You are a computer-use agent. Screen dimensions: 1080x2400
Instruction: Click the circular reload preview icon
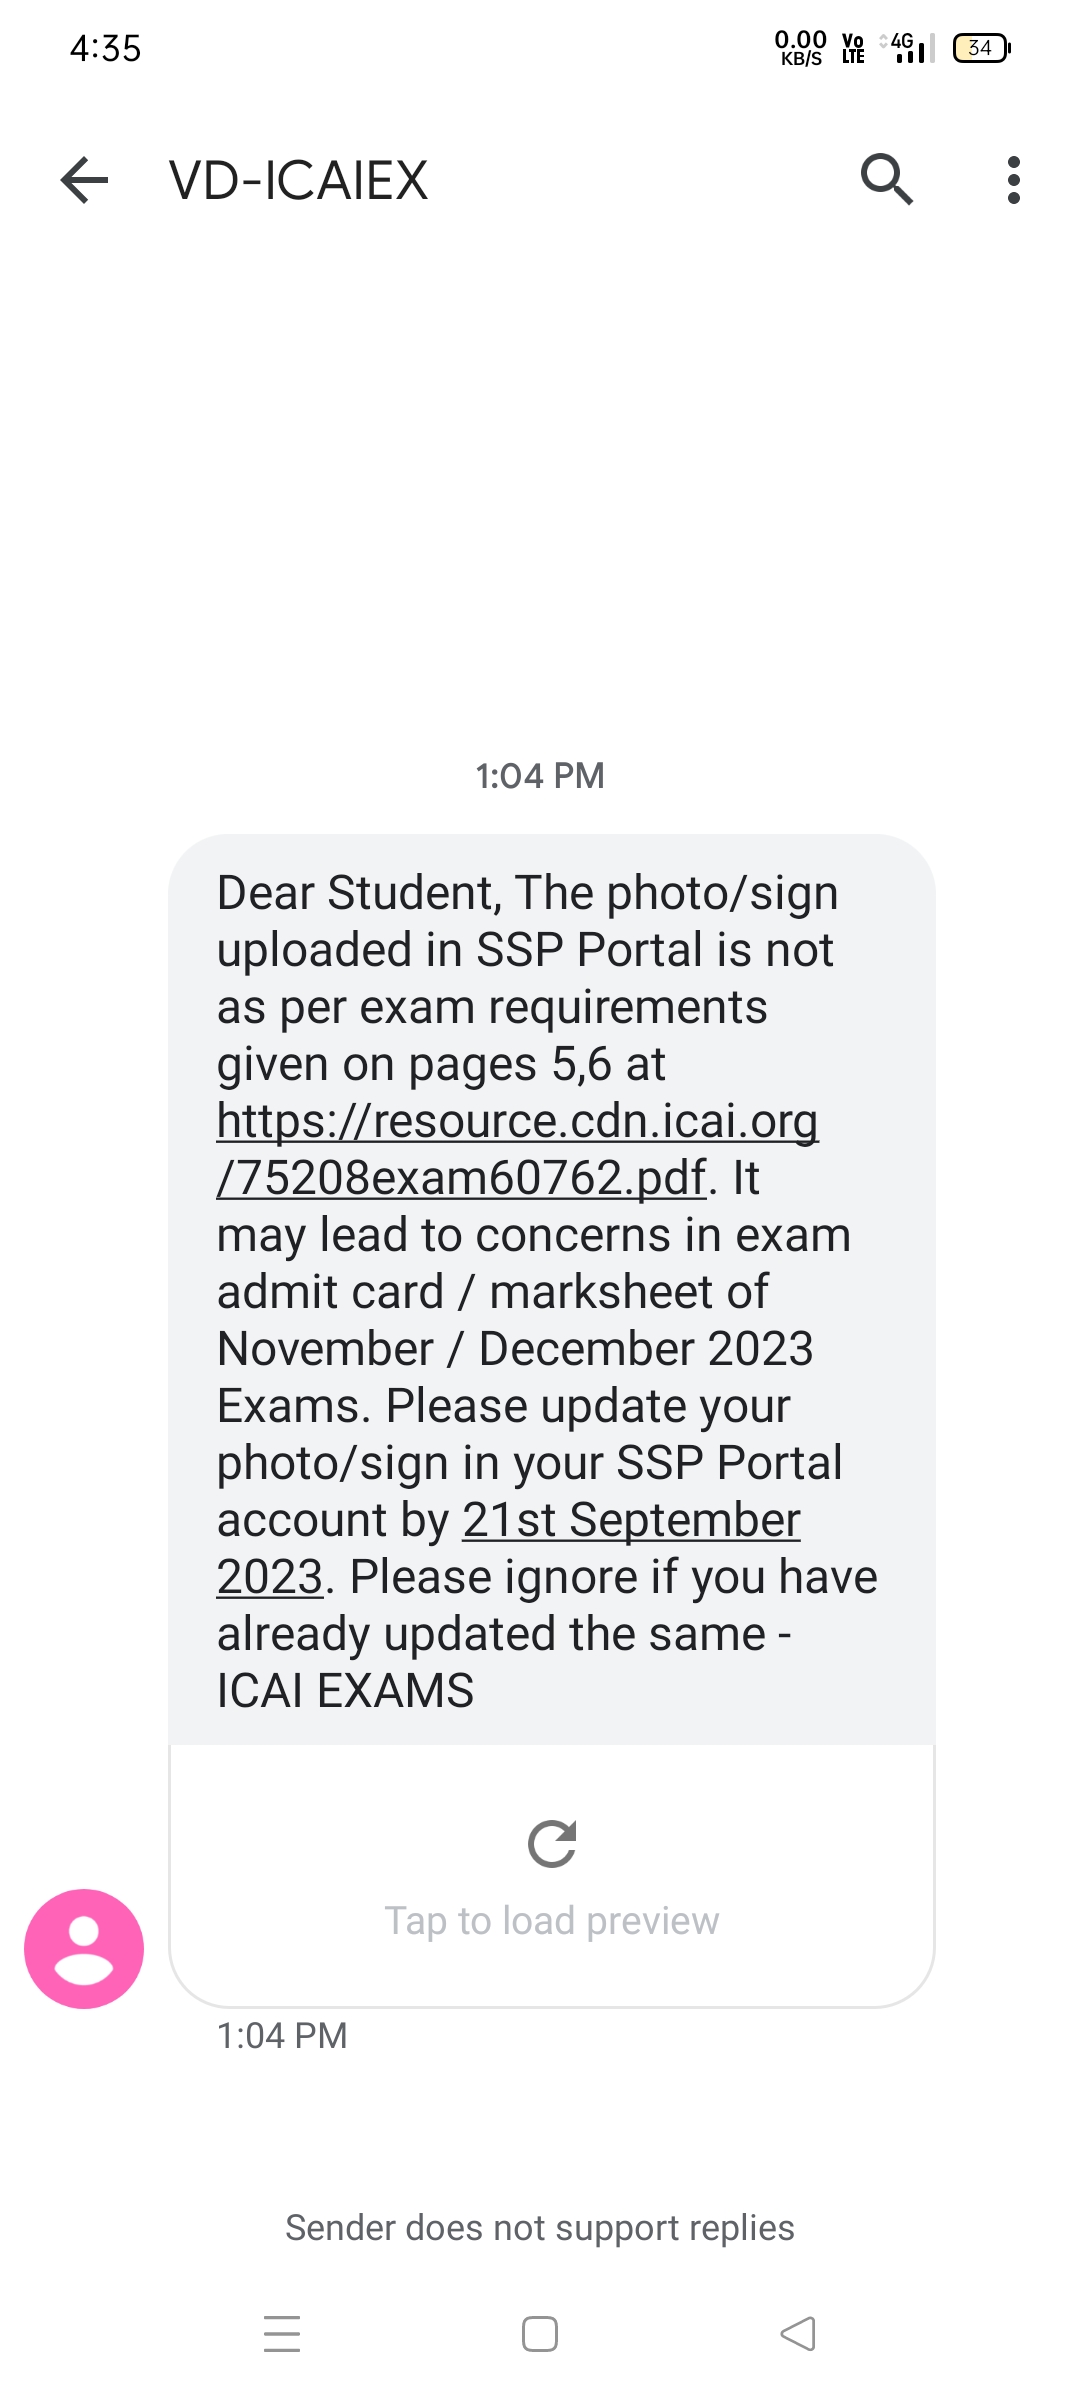552,1844
